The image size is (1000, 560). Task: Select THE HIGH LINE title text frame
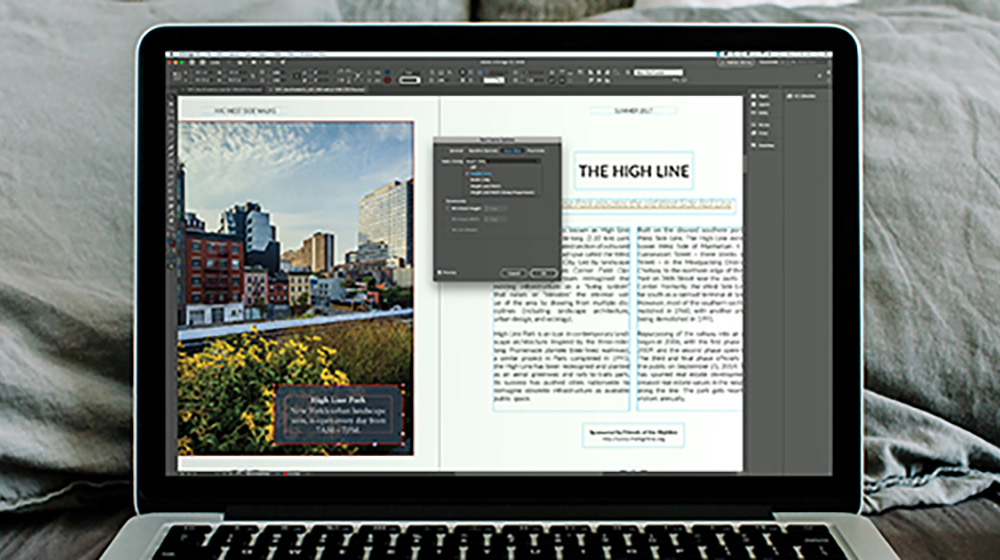(633, 171)
